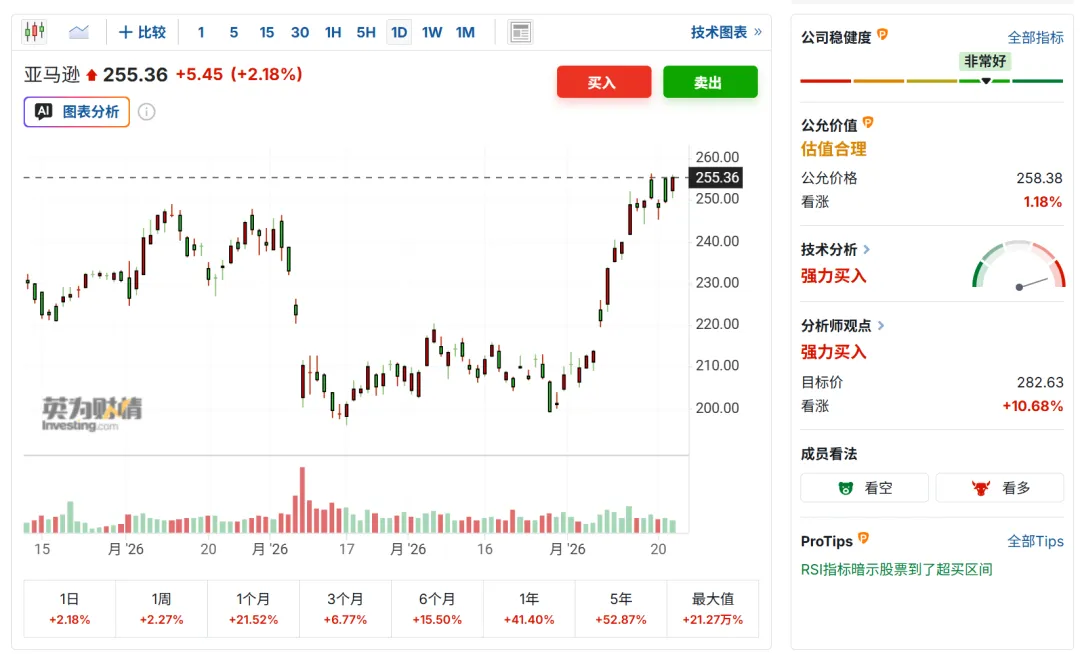Open the news table icon in chart toolbar

(520, 32)
